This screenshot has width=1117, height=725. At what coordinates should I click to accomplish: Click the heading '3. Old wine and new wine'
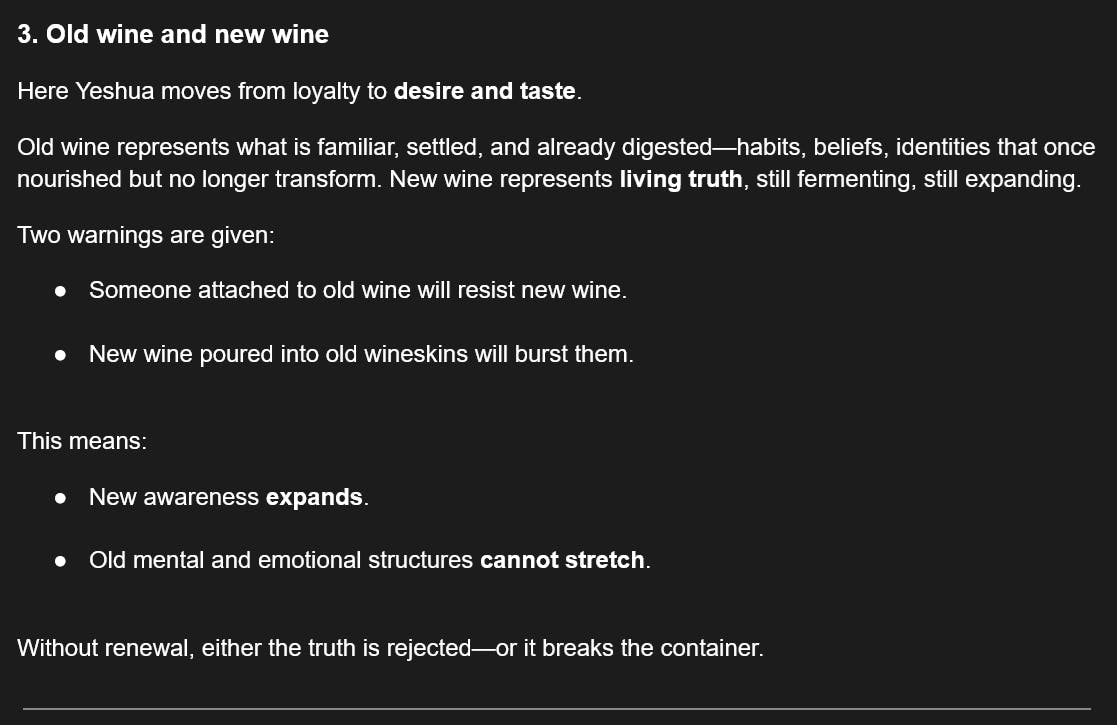pyautogui.click(x=173, y=34)
